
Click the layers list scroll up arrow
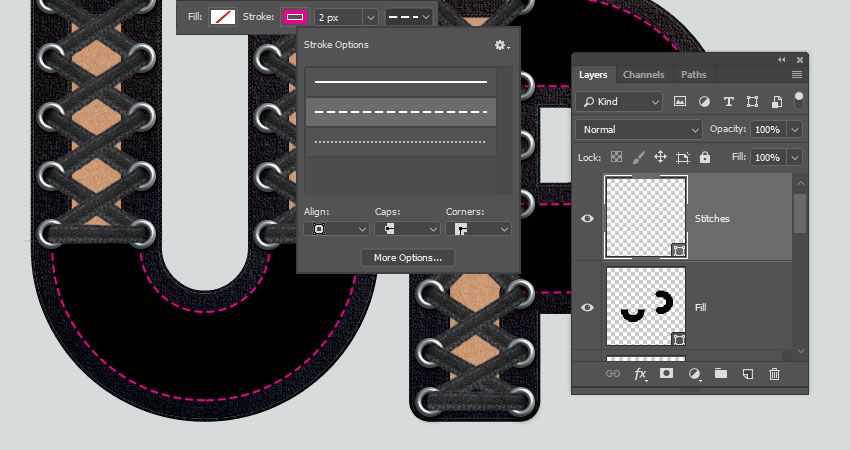point(800,183)
